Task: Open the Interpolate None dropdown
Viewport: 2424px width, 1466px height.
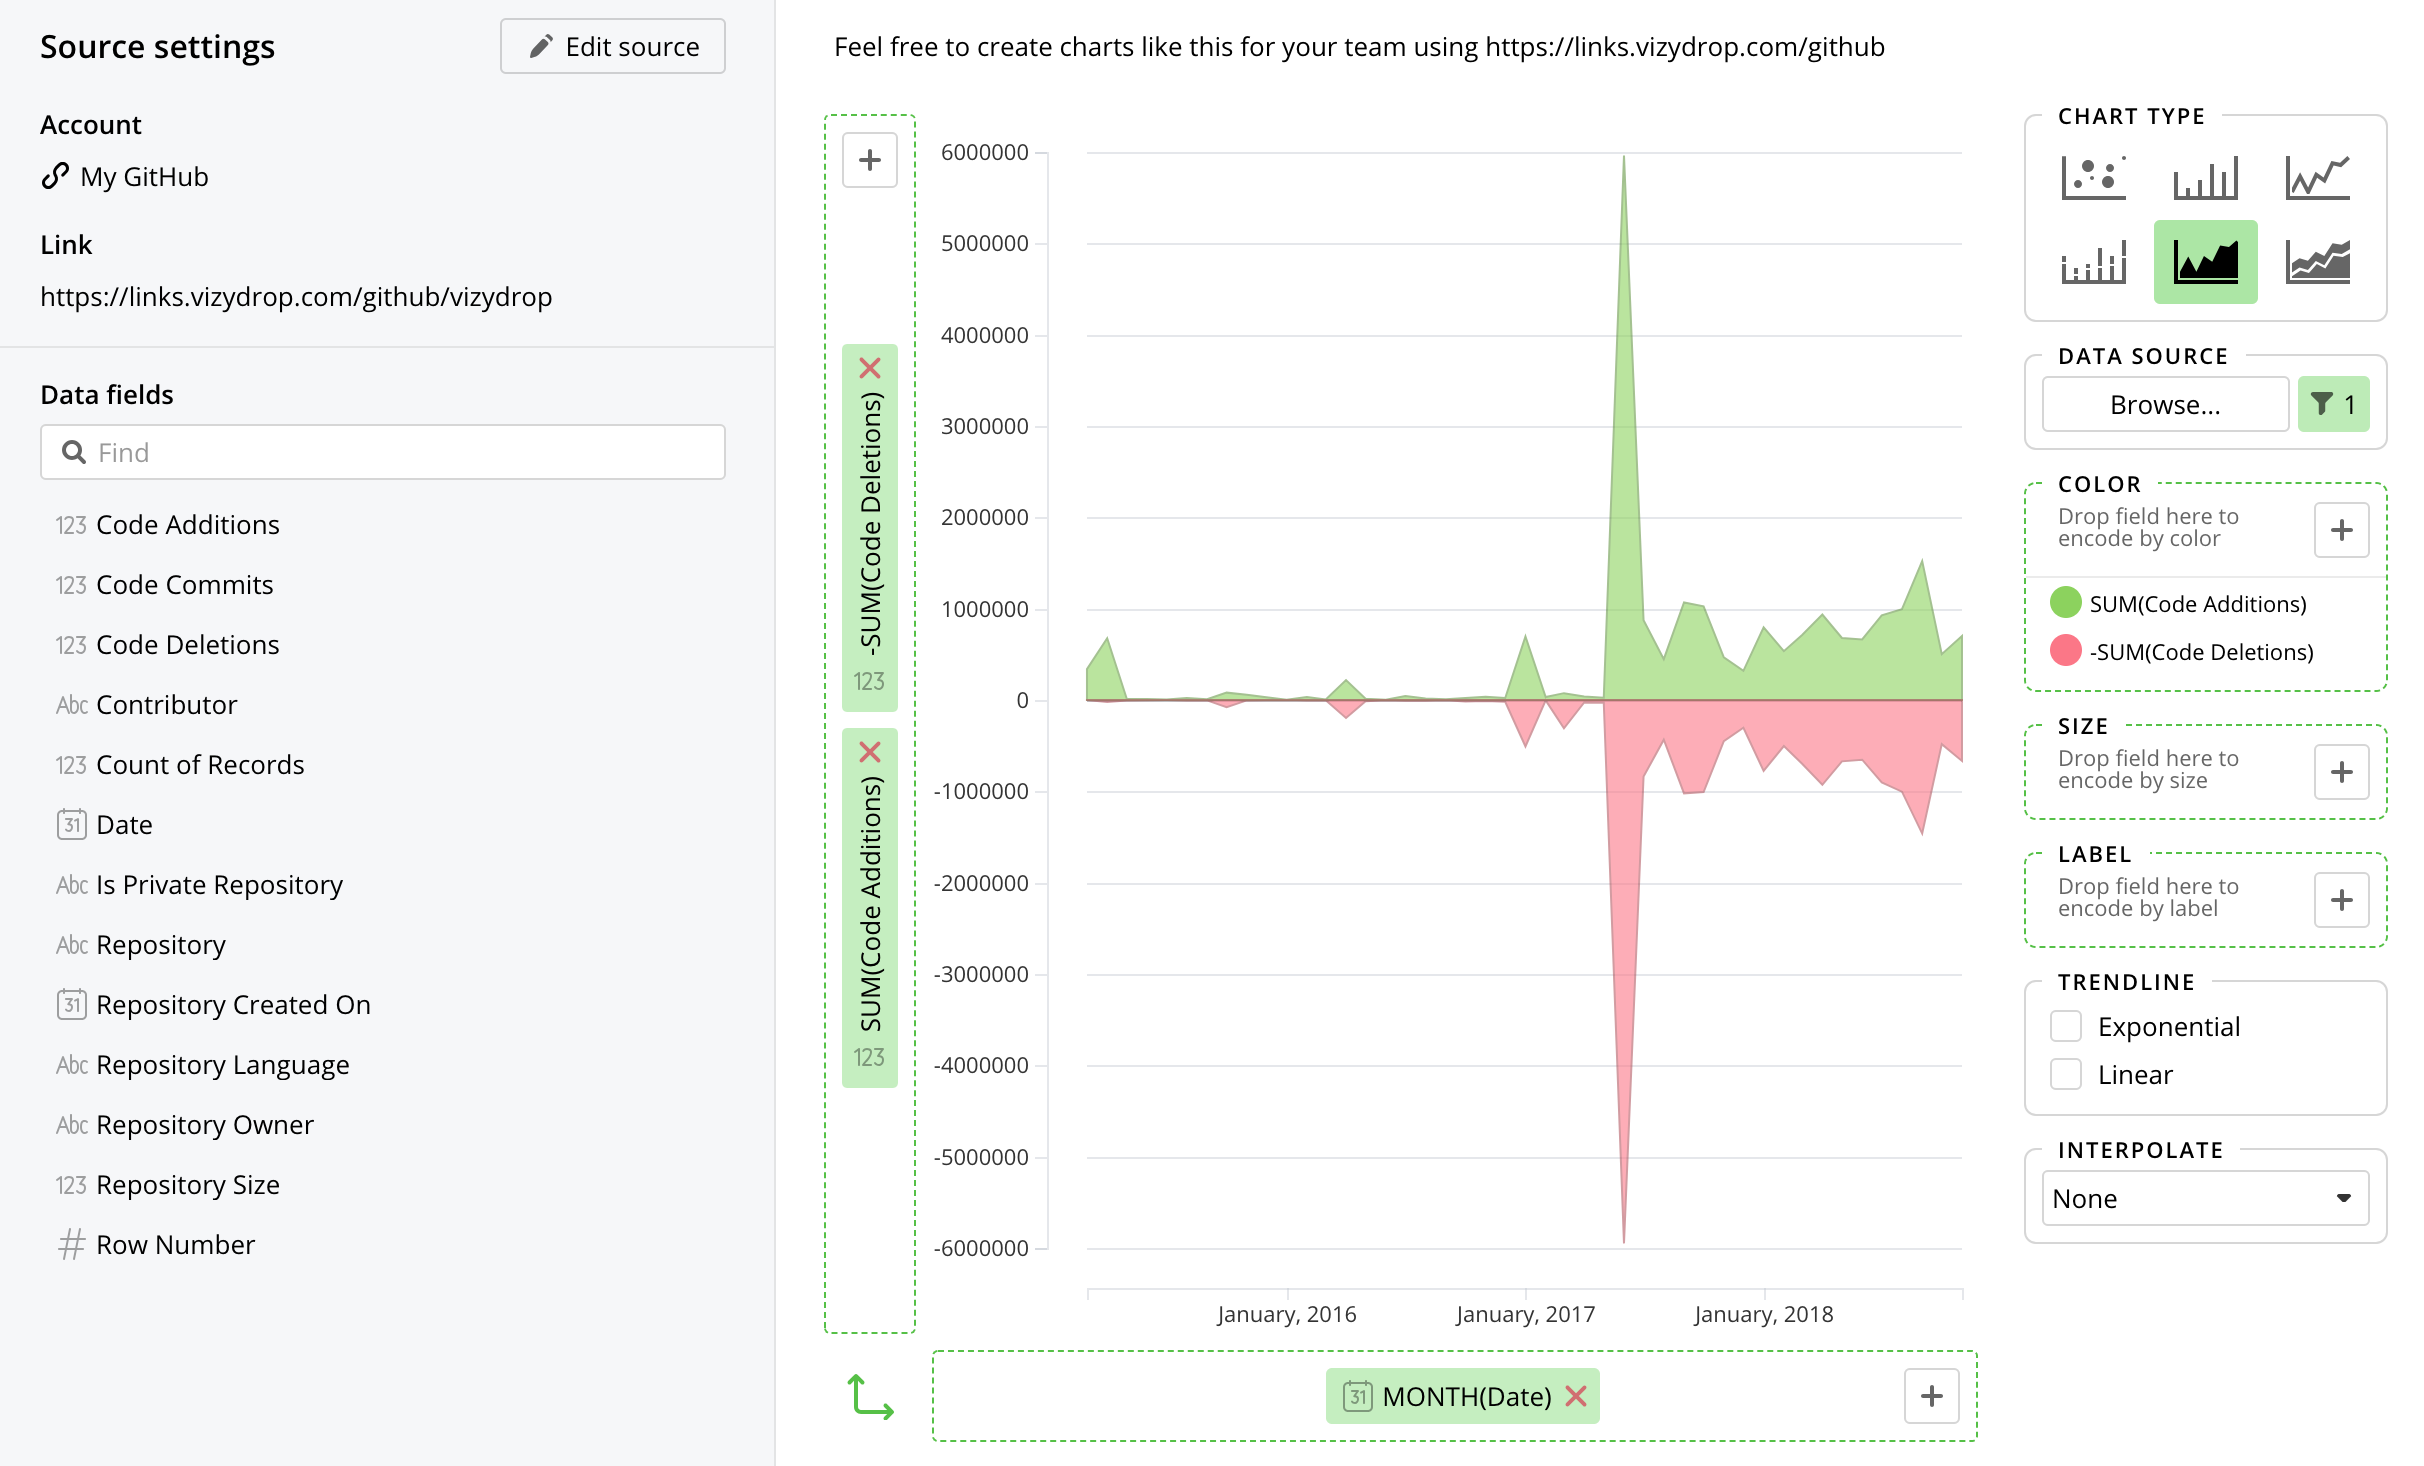Action: pos(2205,1198)
